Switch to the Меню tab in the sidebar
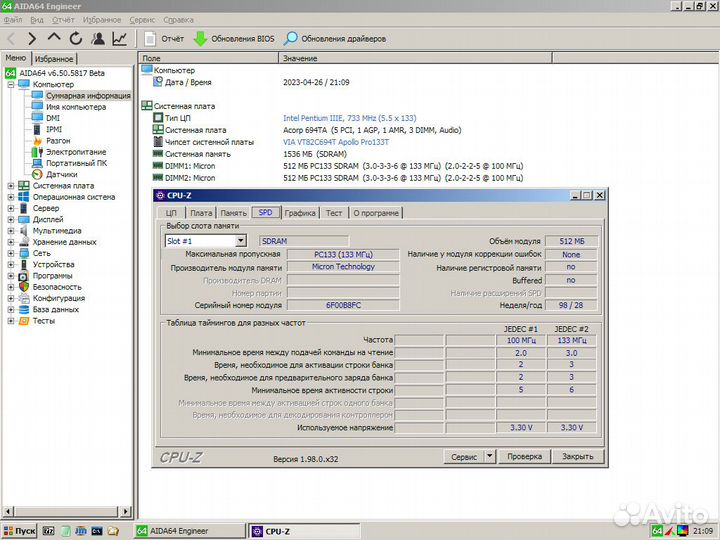 (x=16, y=58)
